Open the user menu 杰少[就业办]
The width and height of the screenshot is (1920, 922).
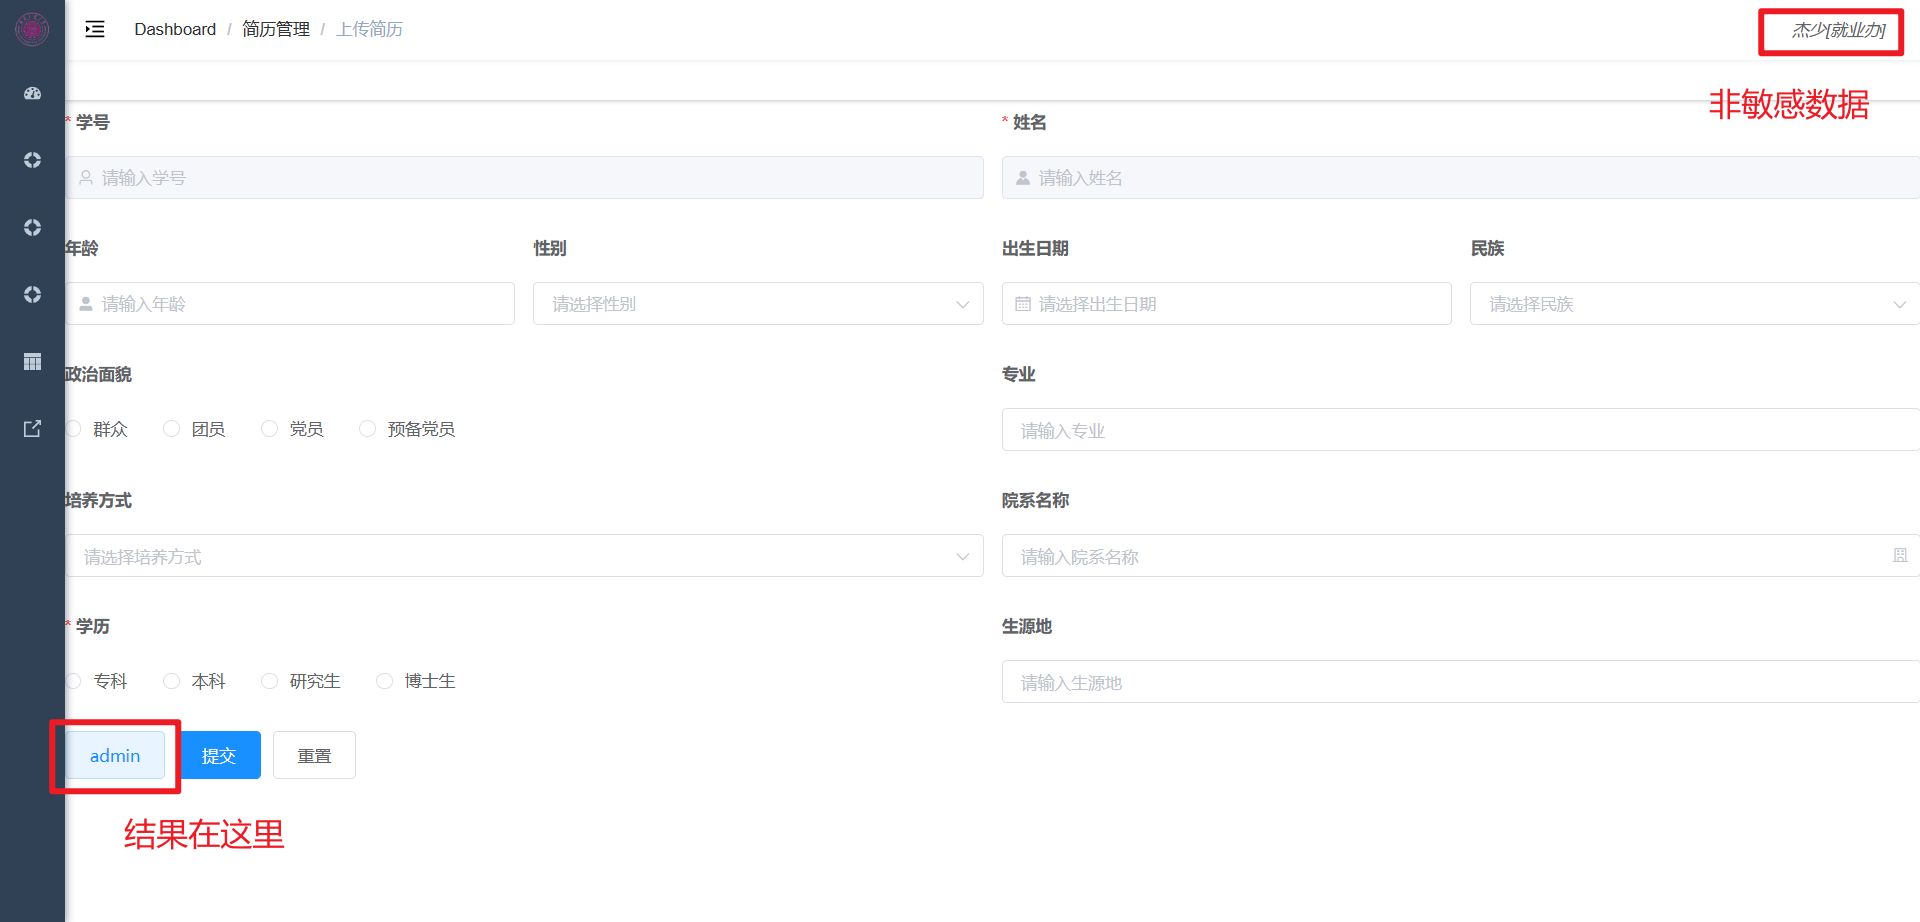coord(1838,30)
